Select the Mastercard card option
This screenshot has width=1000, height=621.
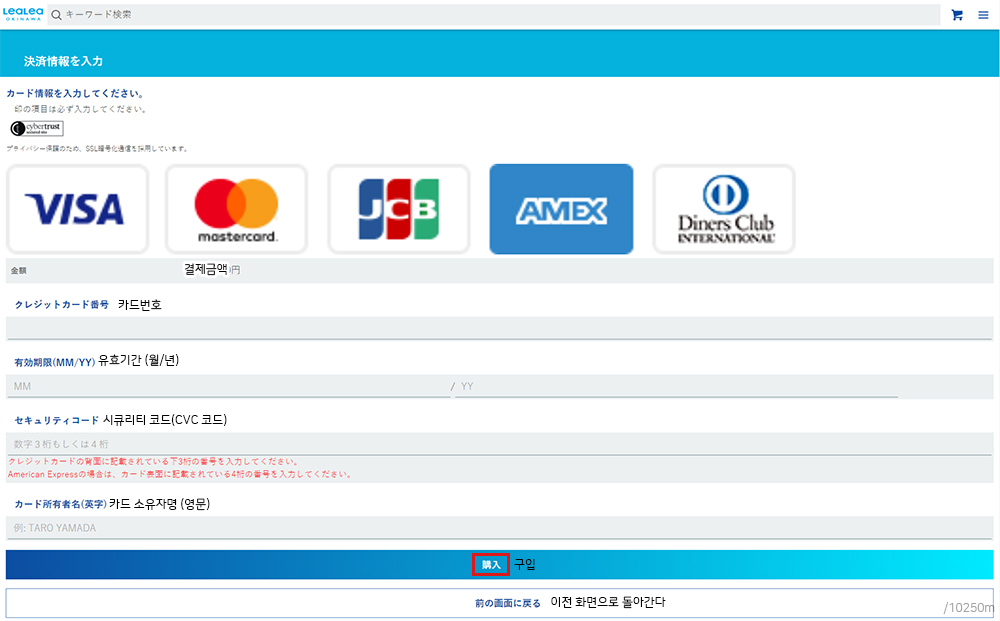tap(237, 209)
